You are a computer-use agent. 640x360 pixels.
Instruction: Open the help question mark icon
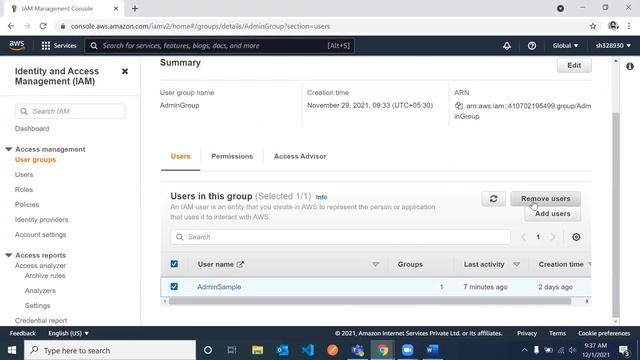tap(531, 46)
